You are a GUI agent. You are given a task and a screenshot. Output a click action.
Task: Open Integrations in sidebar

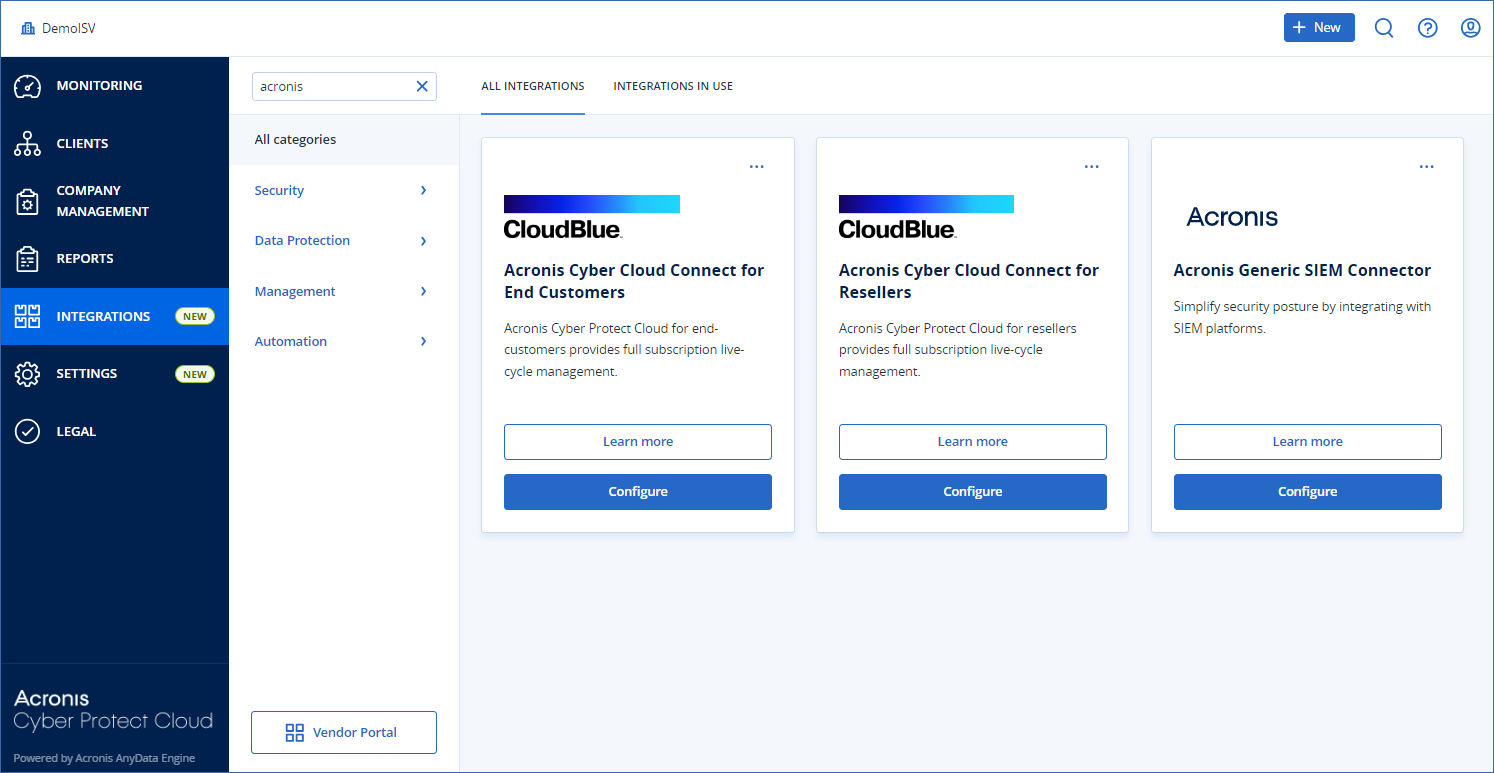(x=115, y=317)
